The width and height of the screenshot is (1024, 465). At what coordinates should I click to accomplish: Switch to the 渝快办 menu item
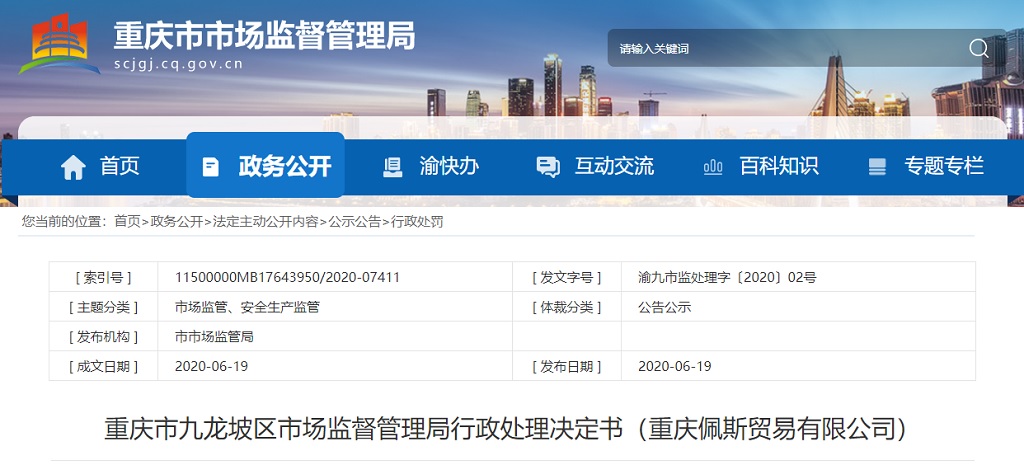tap(449, 166)
